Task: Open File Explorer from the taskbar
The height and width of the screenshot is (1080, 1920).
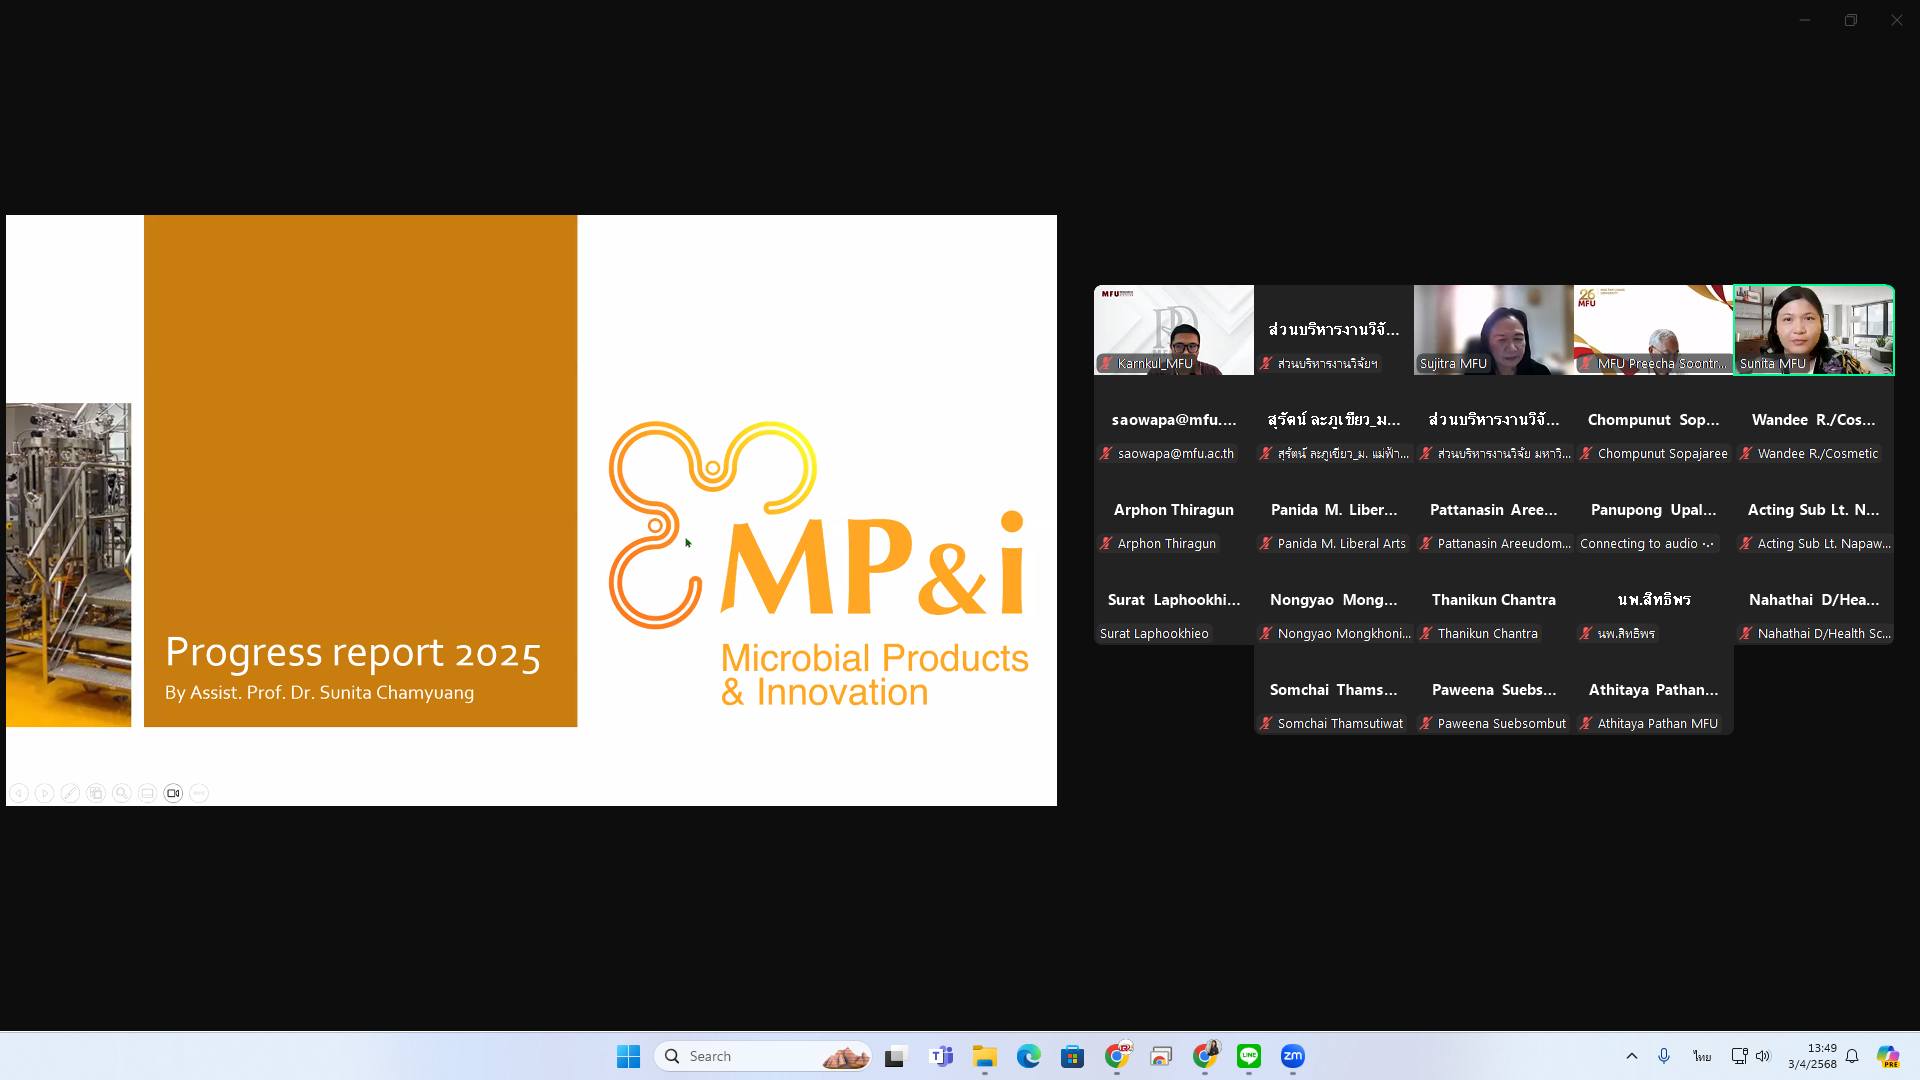Action: [x=984, y=1056]
